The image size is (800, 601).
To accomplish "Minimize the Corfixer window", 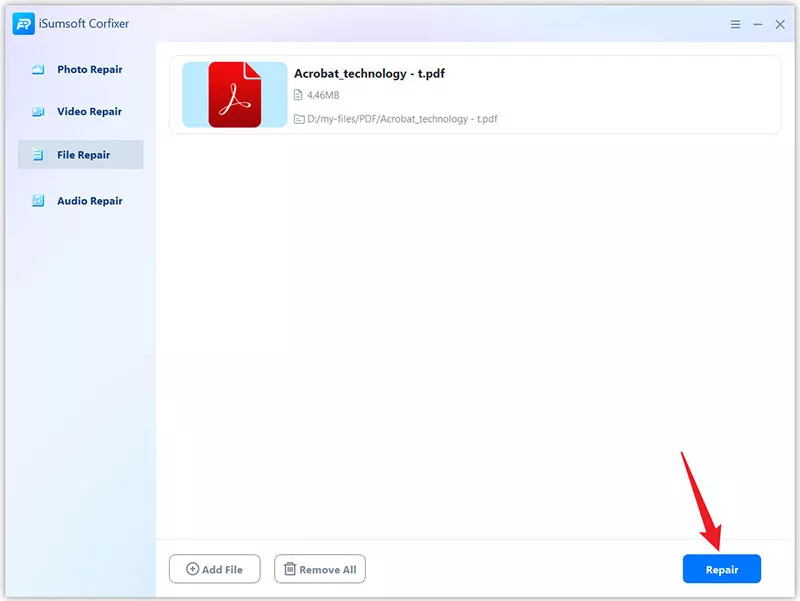I will point(758,24).
